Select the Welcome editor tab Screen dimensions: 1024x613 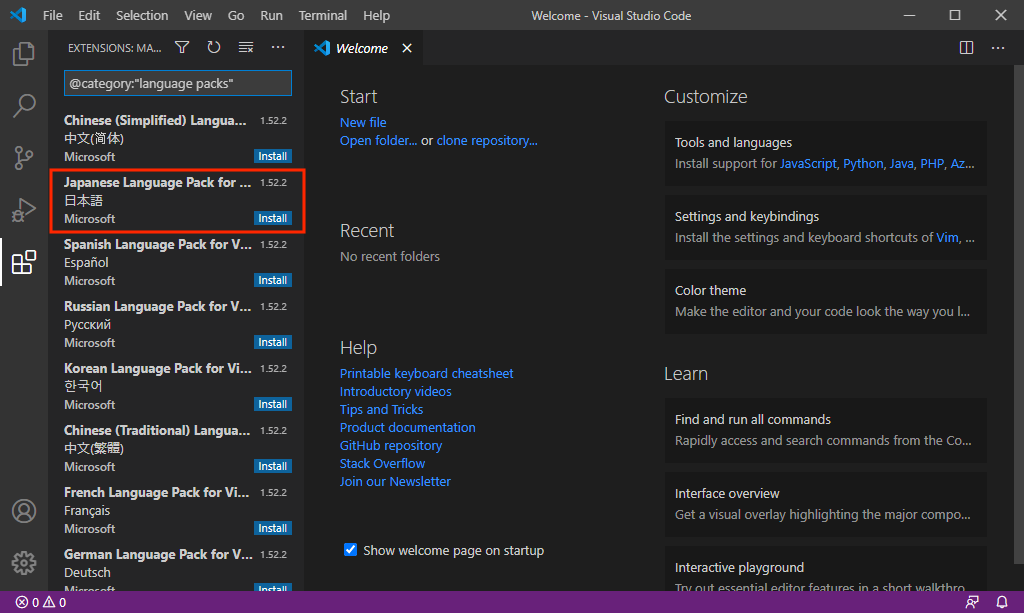click(x=363, y=48)
